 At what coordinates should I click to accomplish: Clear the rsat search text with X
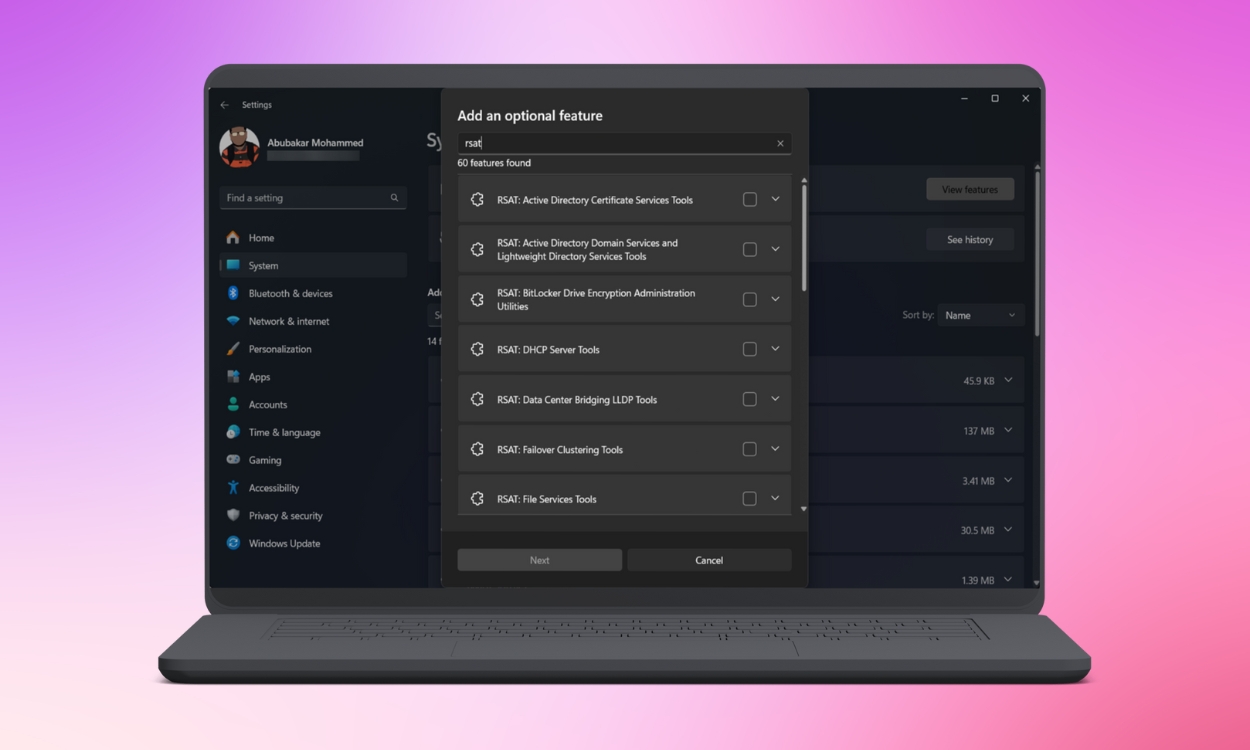pos(780,143)
